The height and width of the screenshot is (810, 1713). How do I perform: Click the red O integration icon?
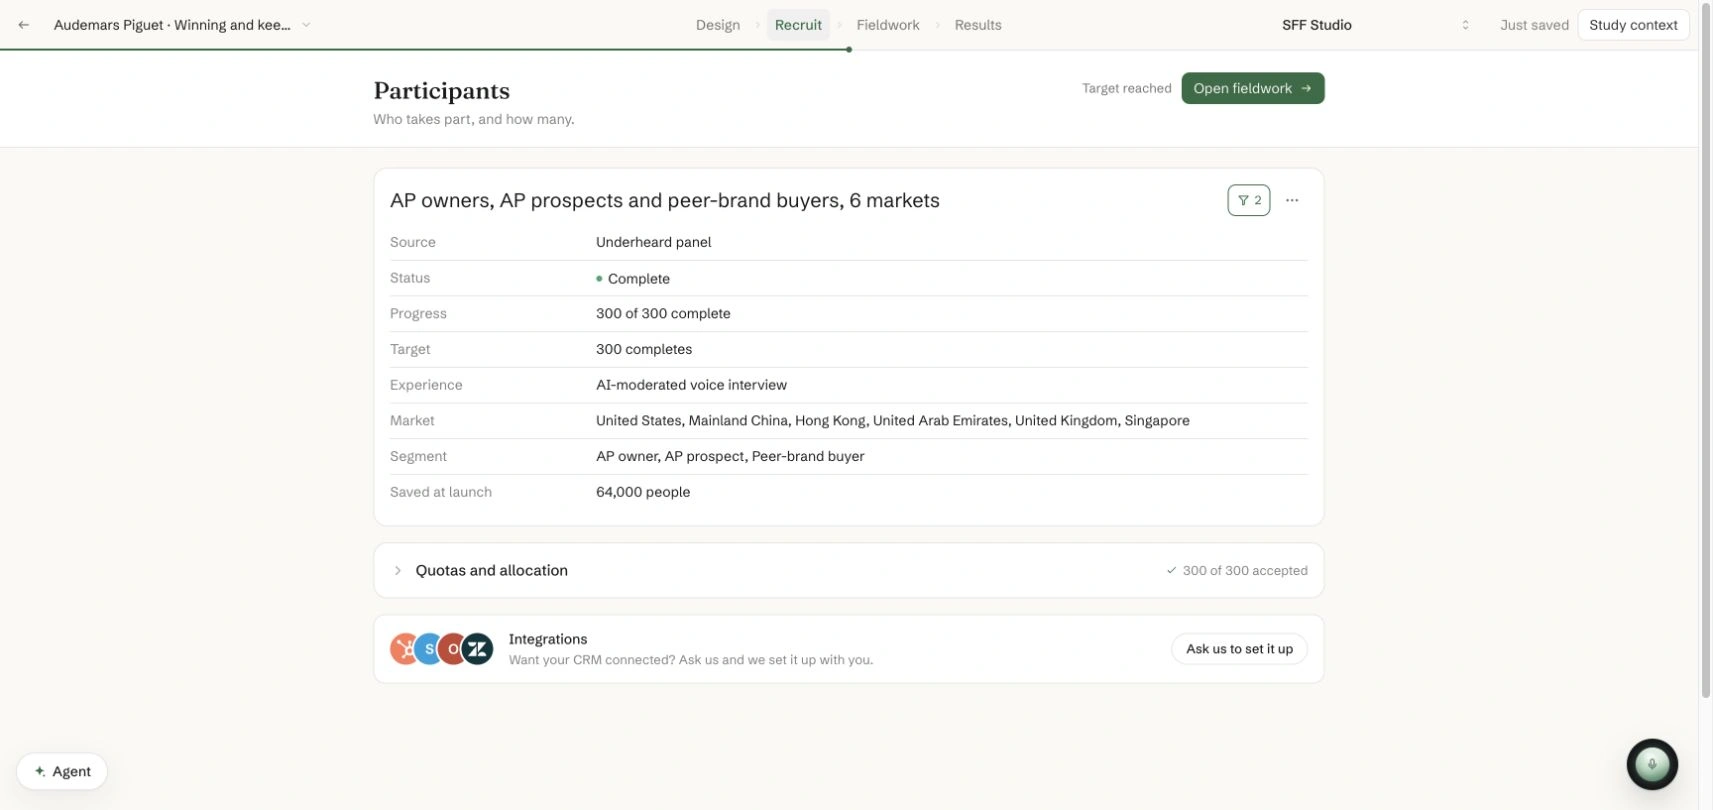click(453, 649)
